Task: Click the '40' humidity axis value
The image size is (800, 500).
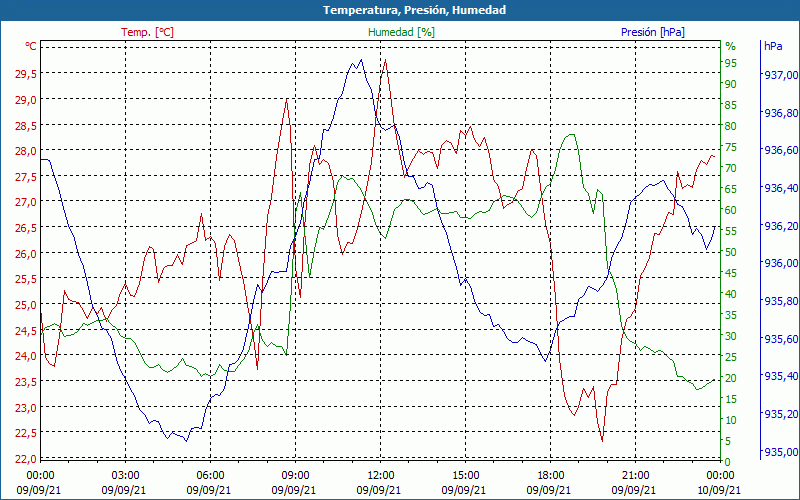Action: click(731, 294)
